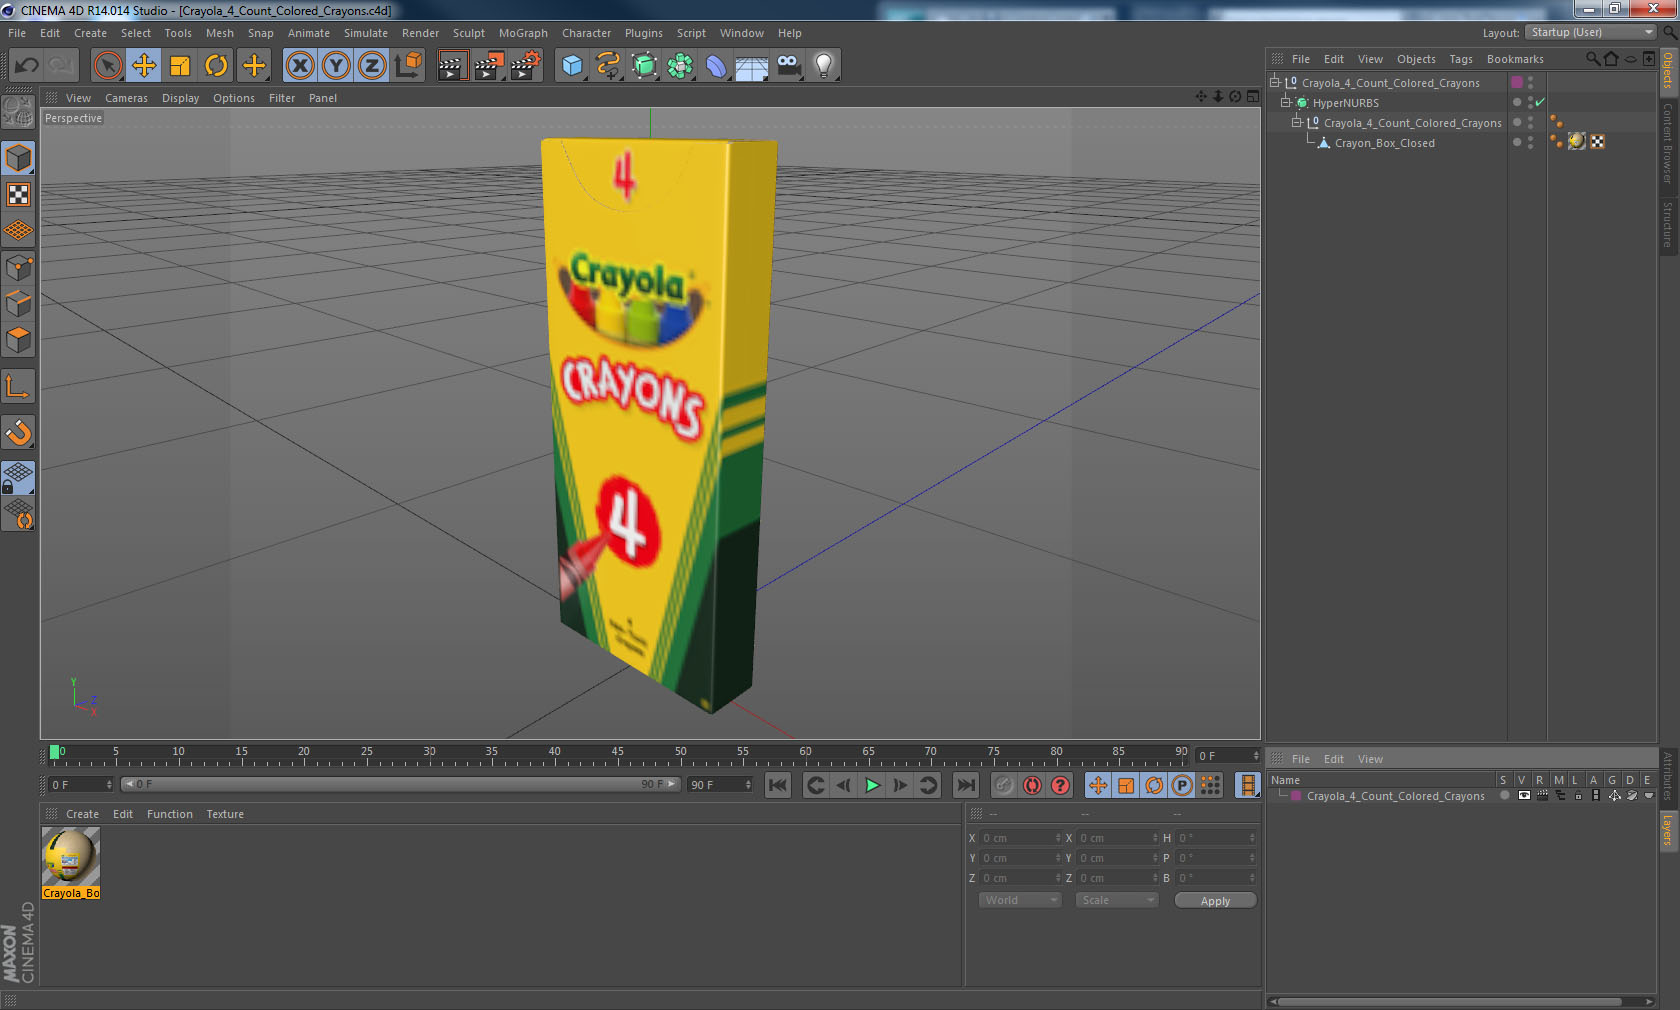Viewport: 1680px width, 1010px height.
Task: Go to end of animation
Action: 965,786
